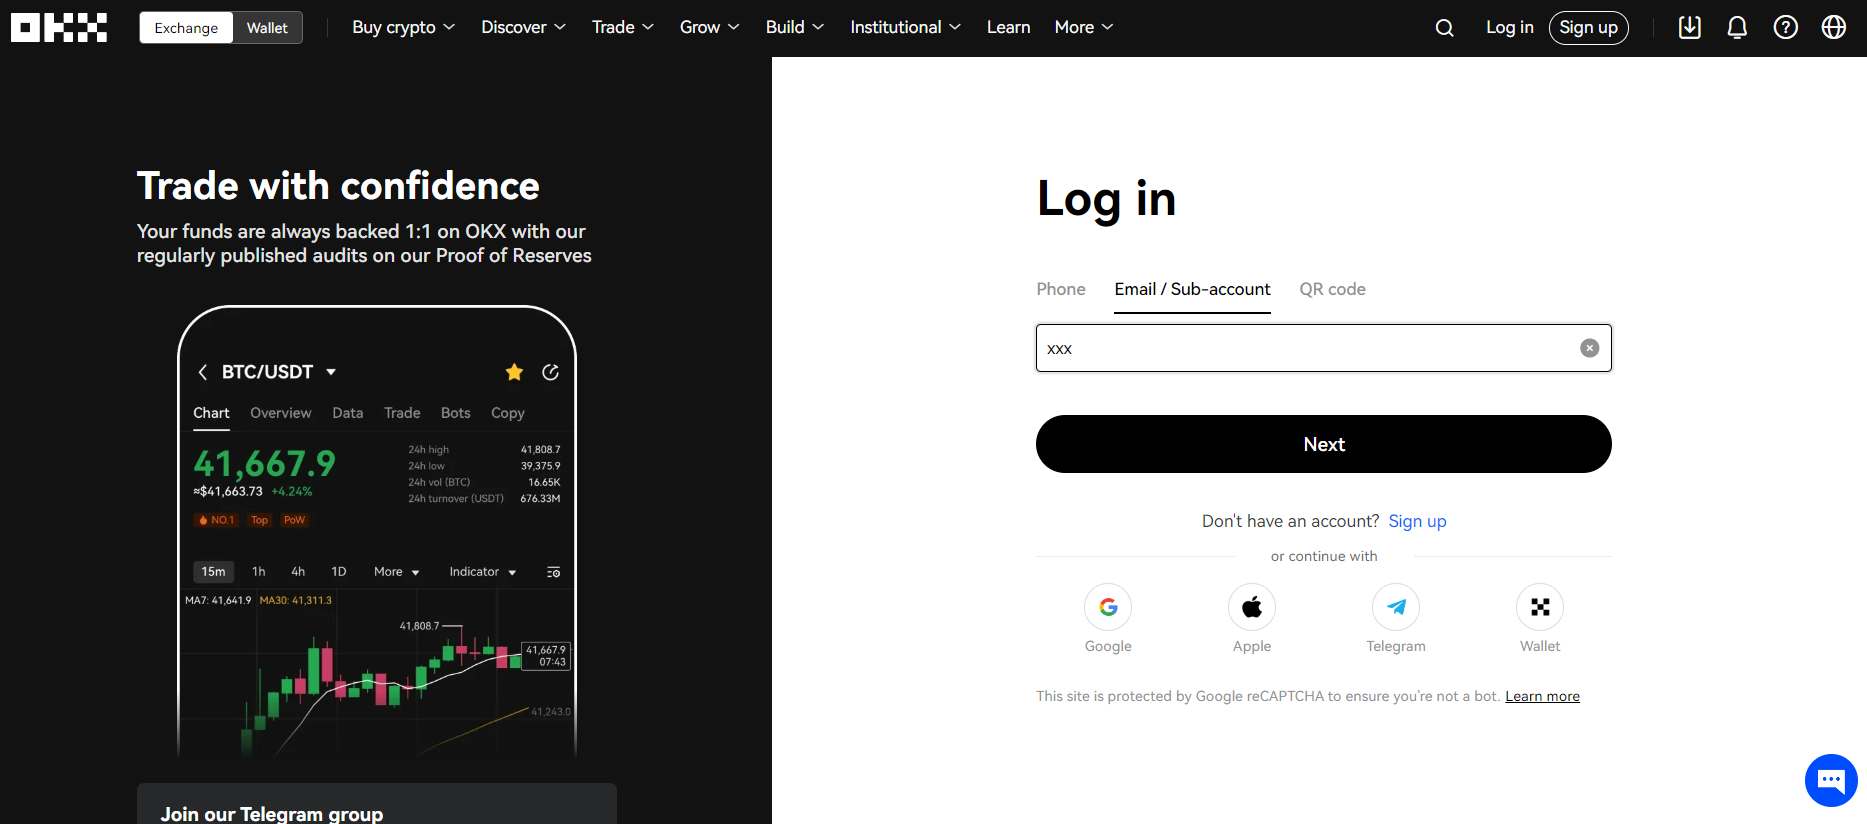Expand the Trade menu
The height and width of the screenshot is (824, 1867).
point(622,28)
